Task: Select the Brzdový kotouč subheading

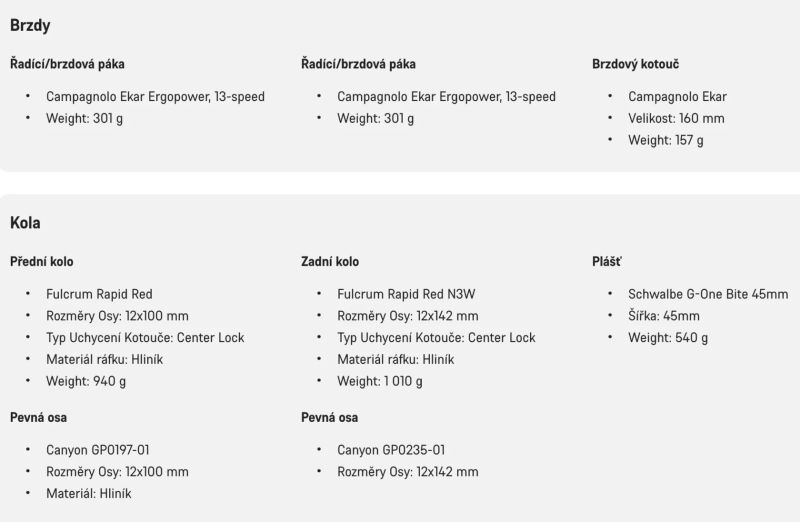Action: [635, 65]
